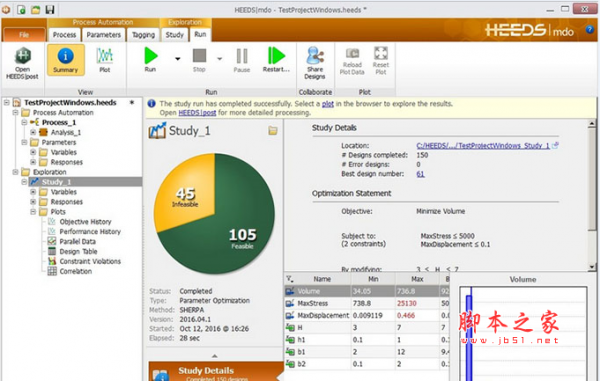The height and width of the screenshot is (381, 600).
Task: Click the Reset Plot icon
Action: tap(381, 61)
